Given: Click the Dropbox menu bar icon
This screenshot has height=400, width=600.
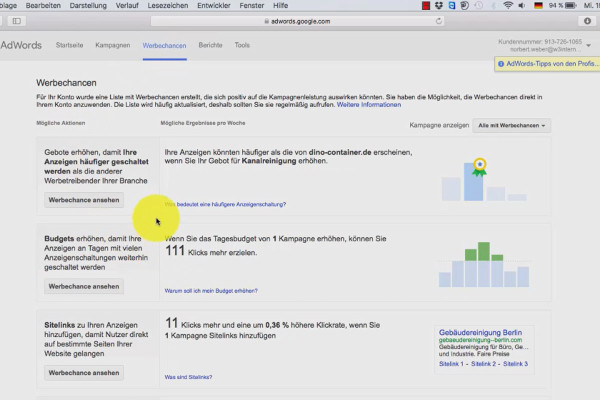Looking at the screenshot, I should [x=439, y=5].
